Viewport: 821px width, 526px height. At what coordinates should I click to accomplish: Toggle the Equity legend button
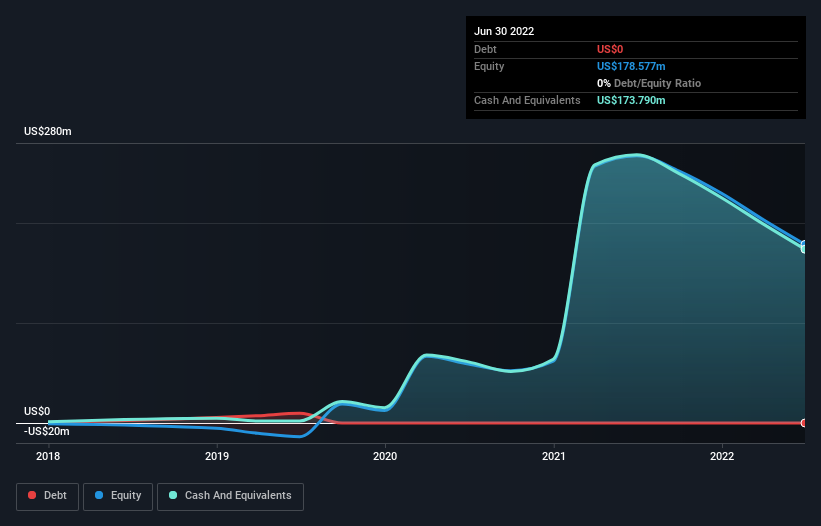[118, 496]
